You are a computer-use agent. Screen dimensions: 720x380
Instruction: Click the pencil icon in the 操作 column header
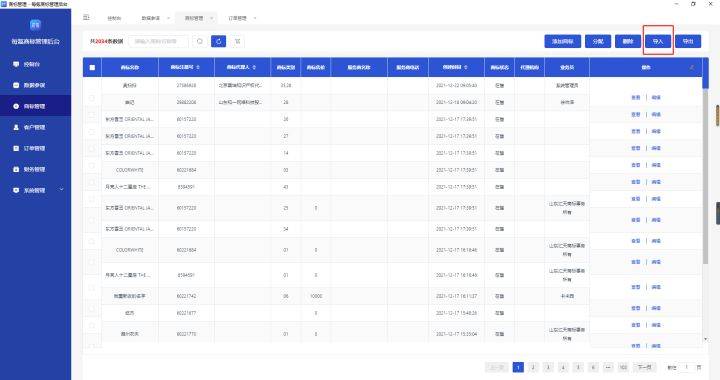pos(692,67)
